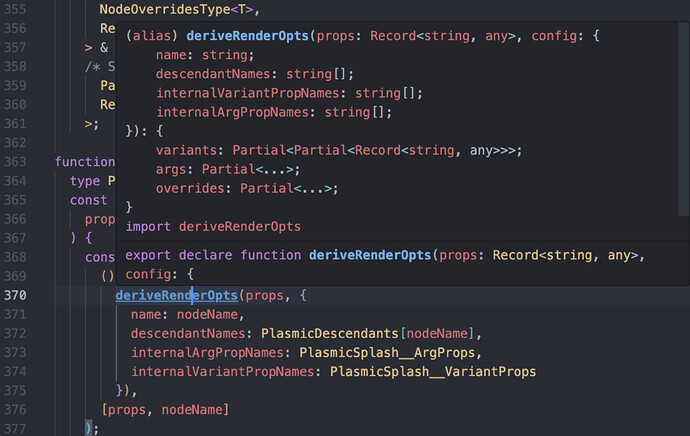Click PlasmicSplash__VariantProps on line 374
This screenshot has width=690, height=436.
432,371
